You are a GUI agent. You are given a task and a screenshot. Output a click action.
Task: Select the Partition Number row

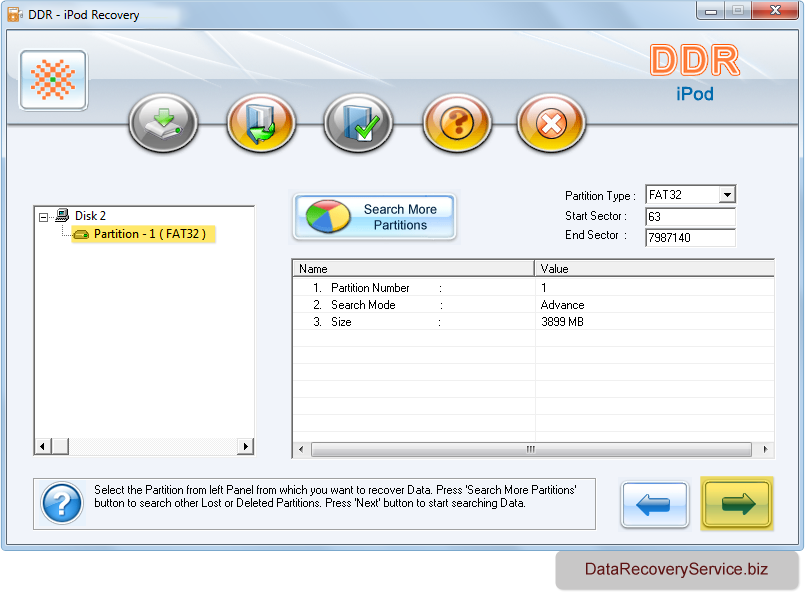point(533,288)
